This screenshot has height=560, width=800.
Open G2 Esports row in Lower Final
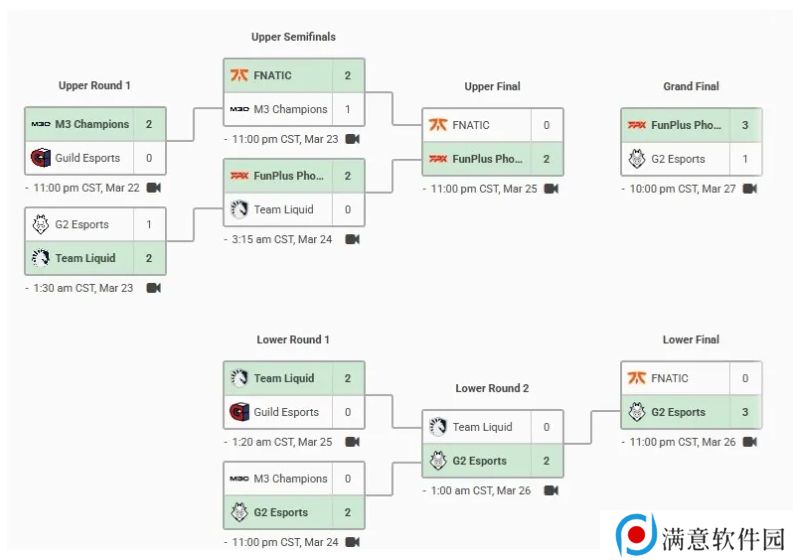(691, 412)
